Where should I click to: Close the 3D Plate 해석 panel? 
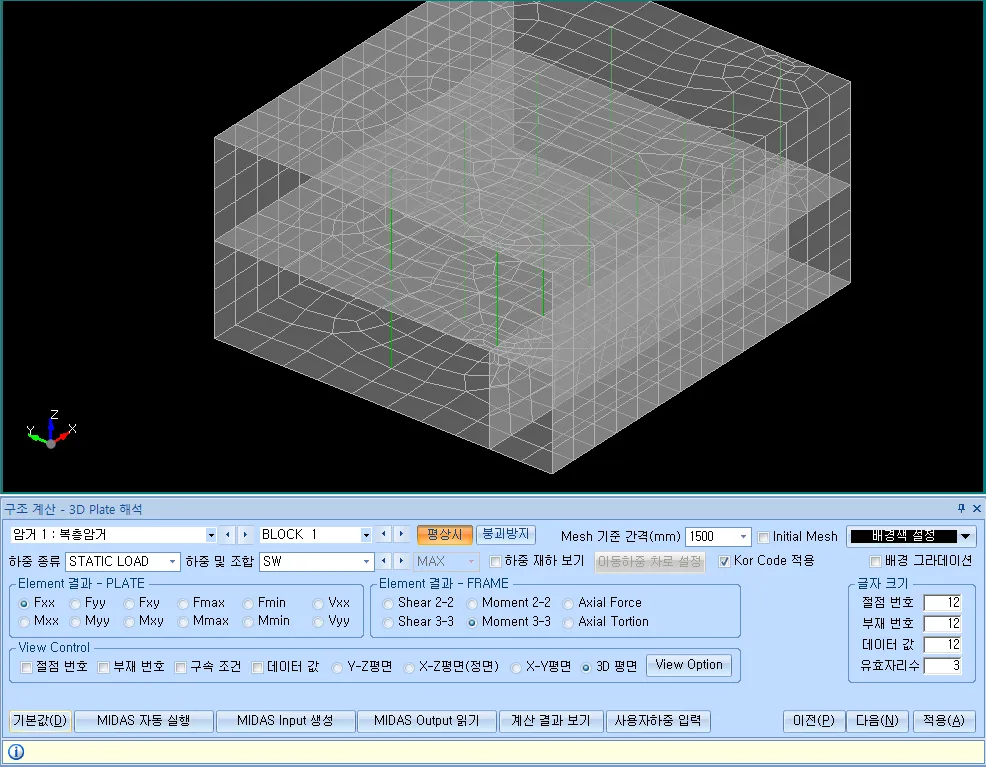pos(977,508)
